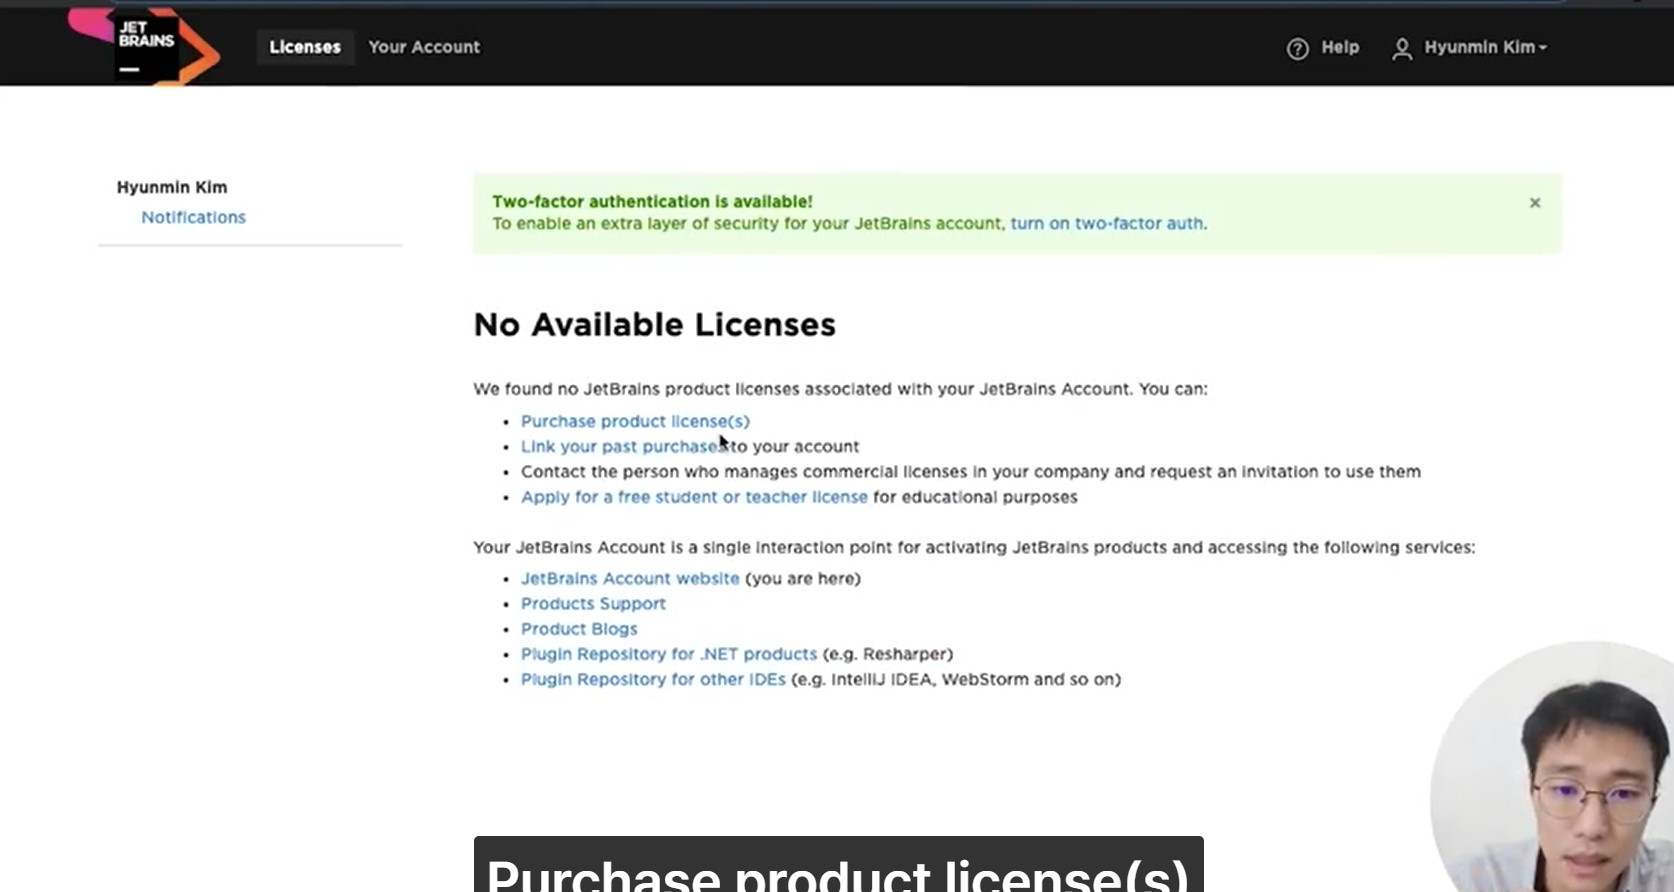Image resolution: width=1674 pixels, height=892 pixels.
Task: Click the No Available Licenses heading
Action: pos(654,324)
